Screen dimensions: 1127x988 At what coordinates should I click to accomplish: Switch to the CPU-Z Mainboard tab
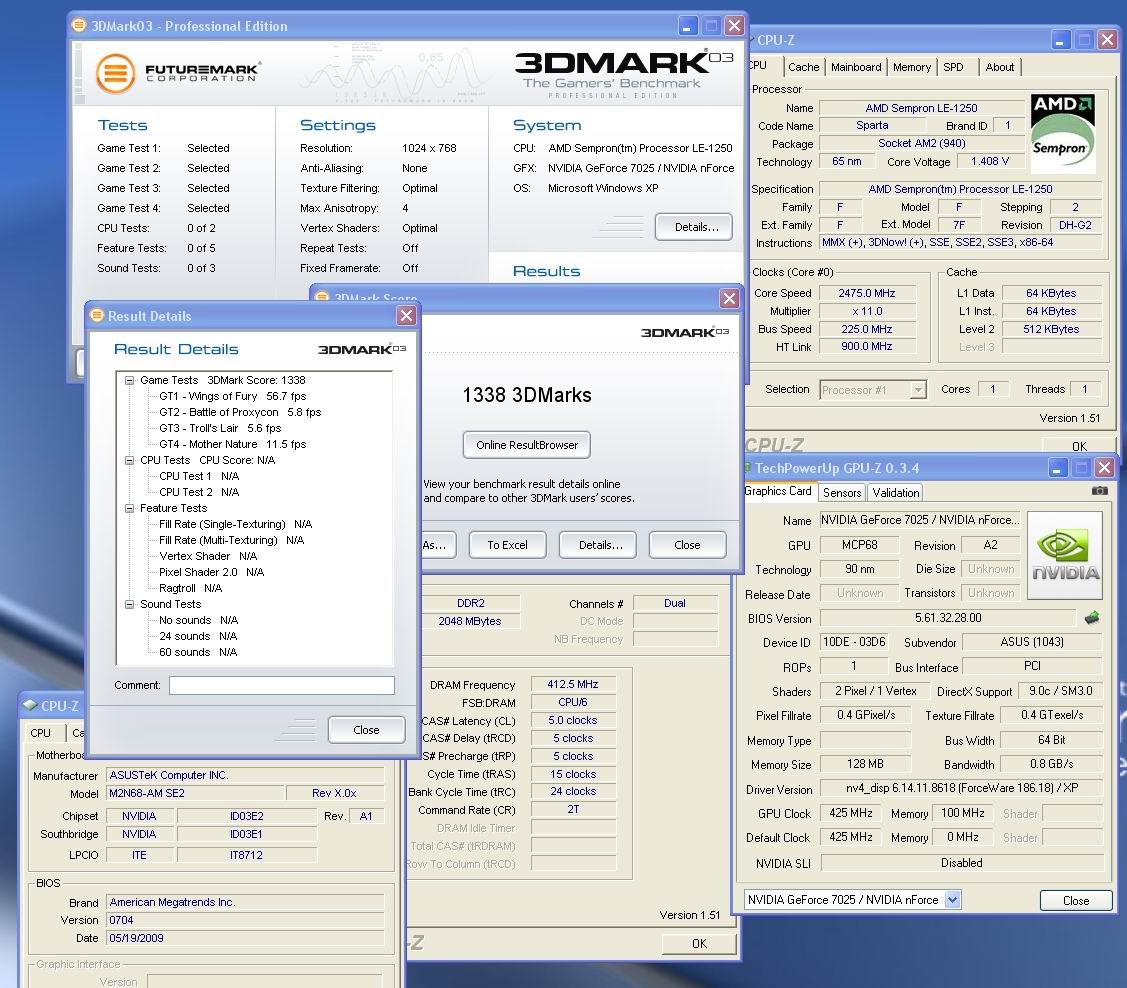click(x=856, y=67)
